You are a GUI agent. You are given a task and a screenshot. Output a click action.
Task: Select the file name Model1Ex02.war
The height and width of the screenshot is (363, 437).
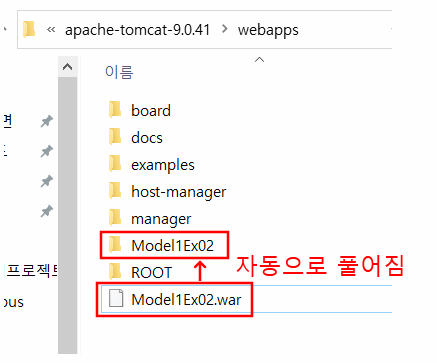click(186, 300)
